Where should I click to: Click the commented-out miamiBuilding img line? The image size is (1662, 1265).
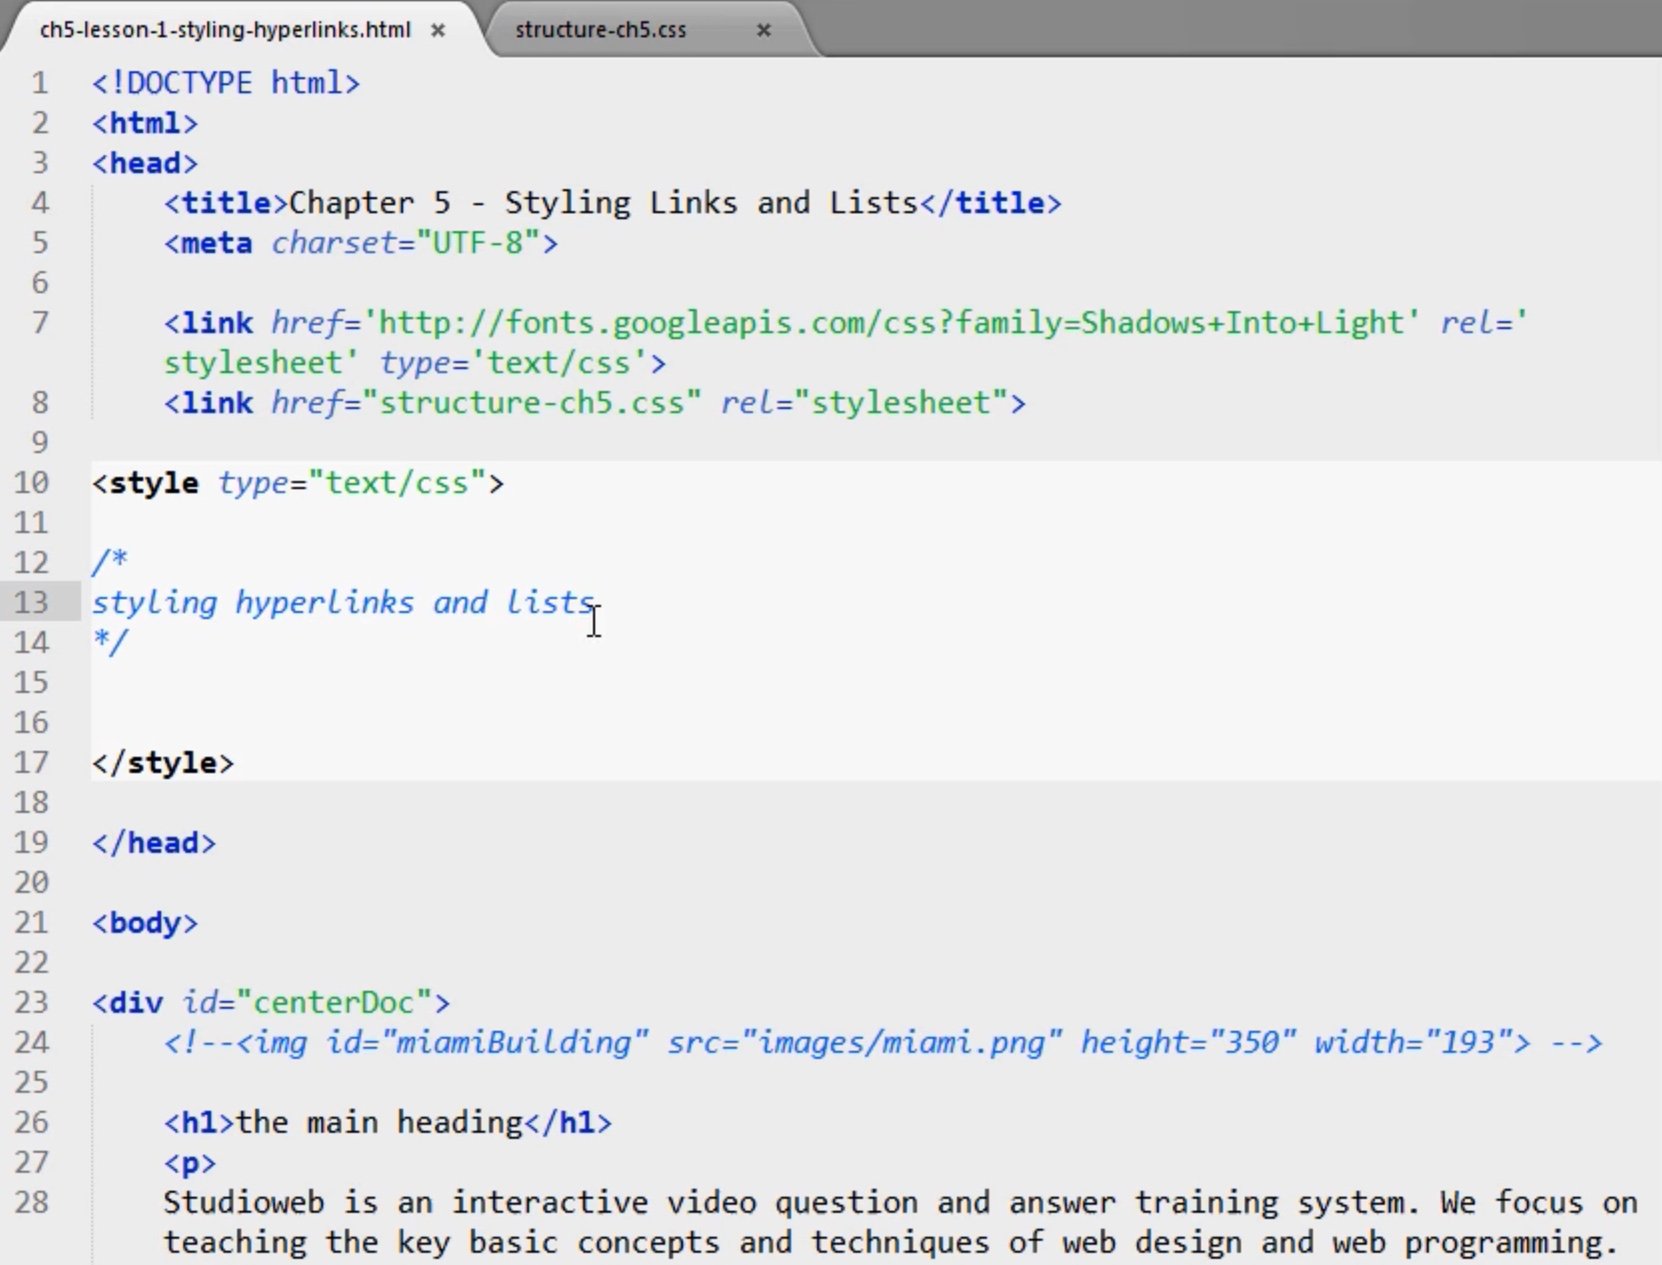tap(883, 1043)
